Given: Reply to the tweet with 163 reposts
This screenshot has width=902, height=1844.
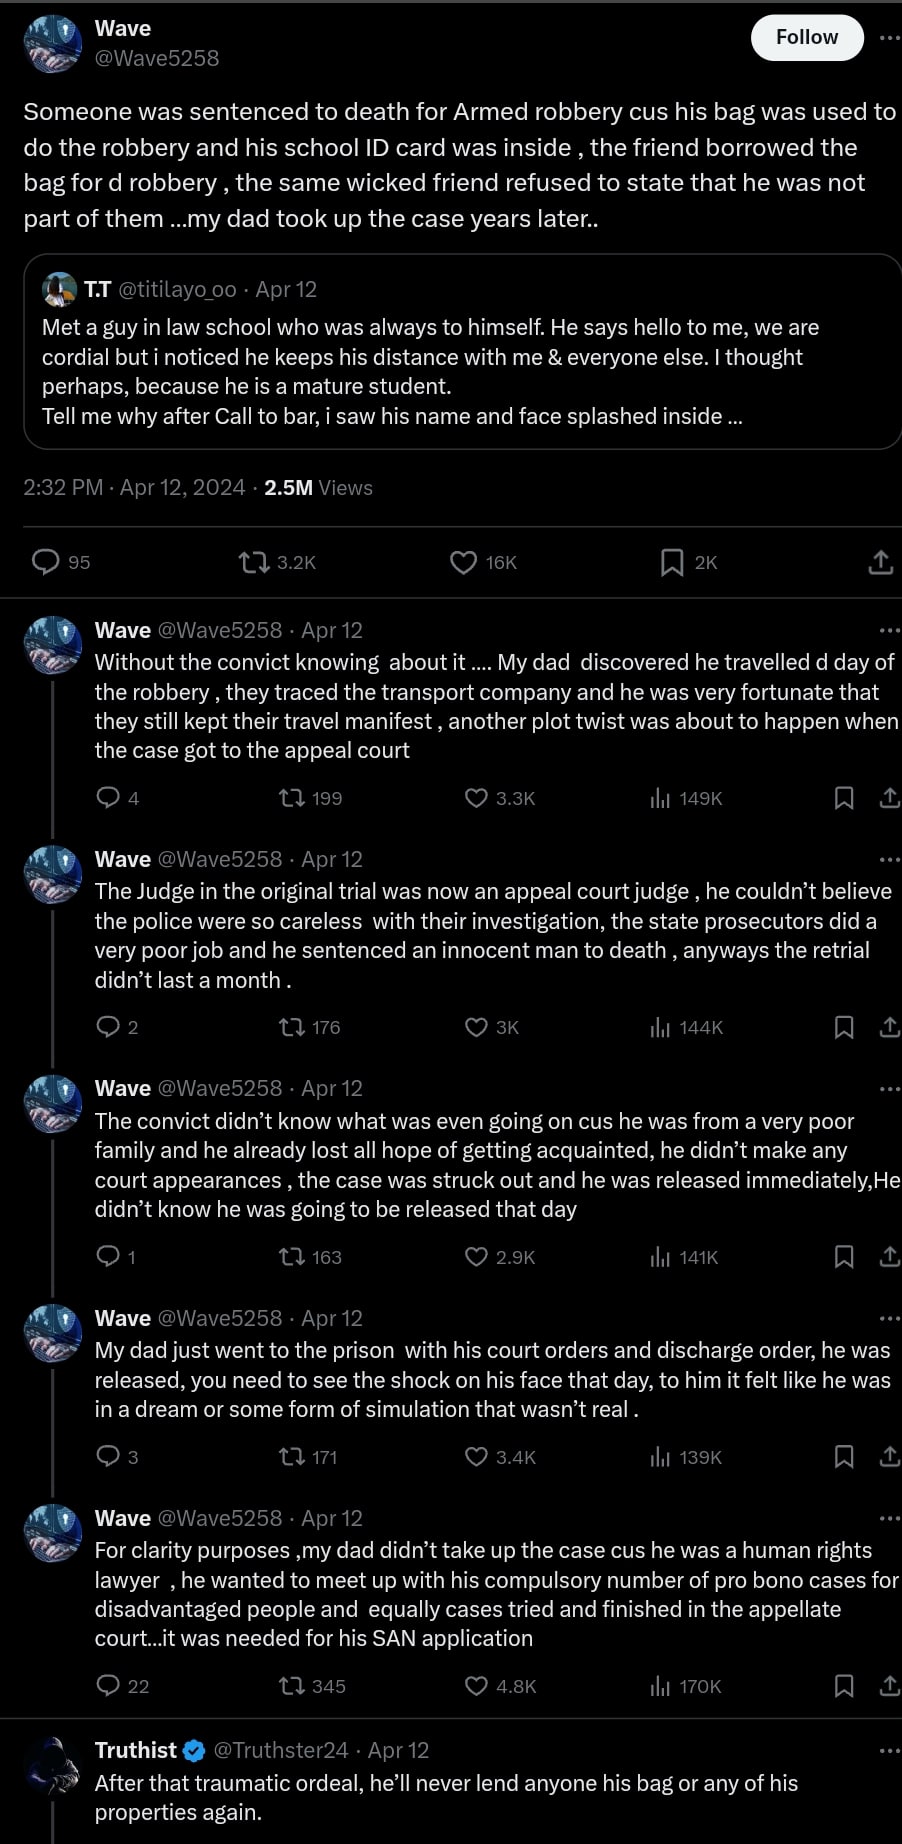Looking at the screenshot, I should 108,1256.
